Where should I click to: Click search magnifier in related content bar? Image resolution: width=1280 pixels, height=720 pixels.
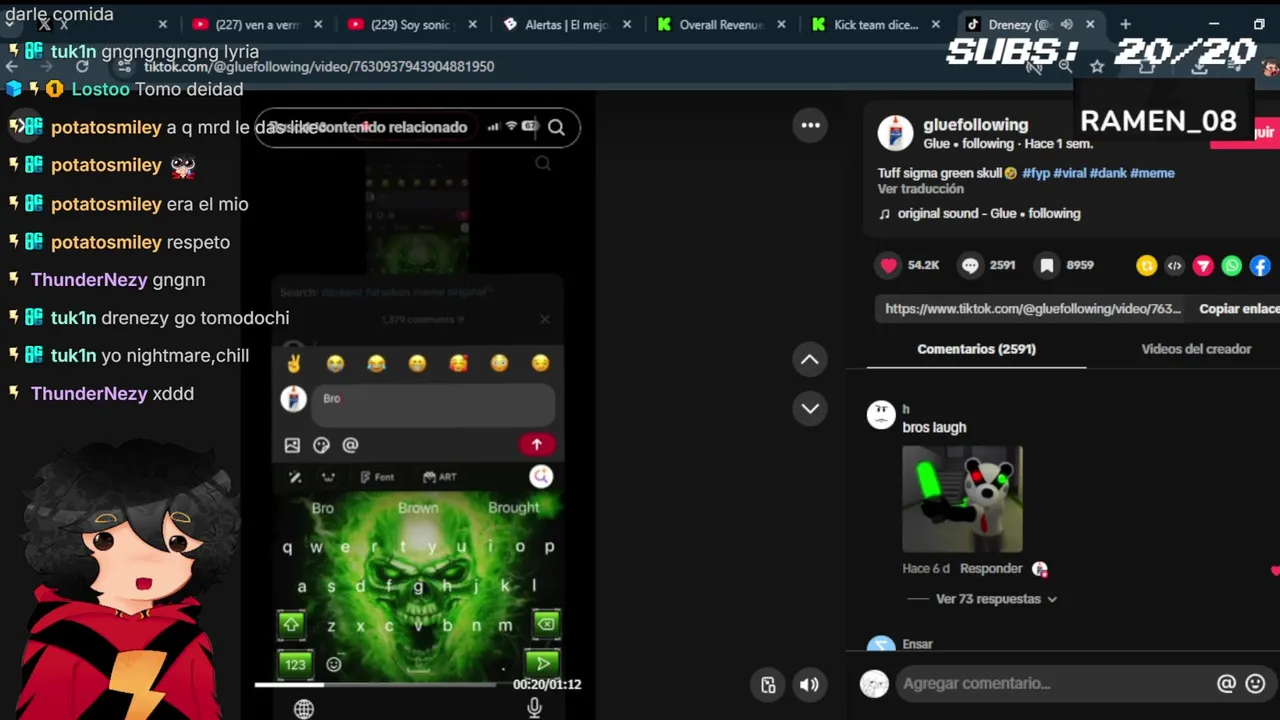tap(556, 127)
